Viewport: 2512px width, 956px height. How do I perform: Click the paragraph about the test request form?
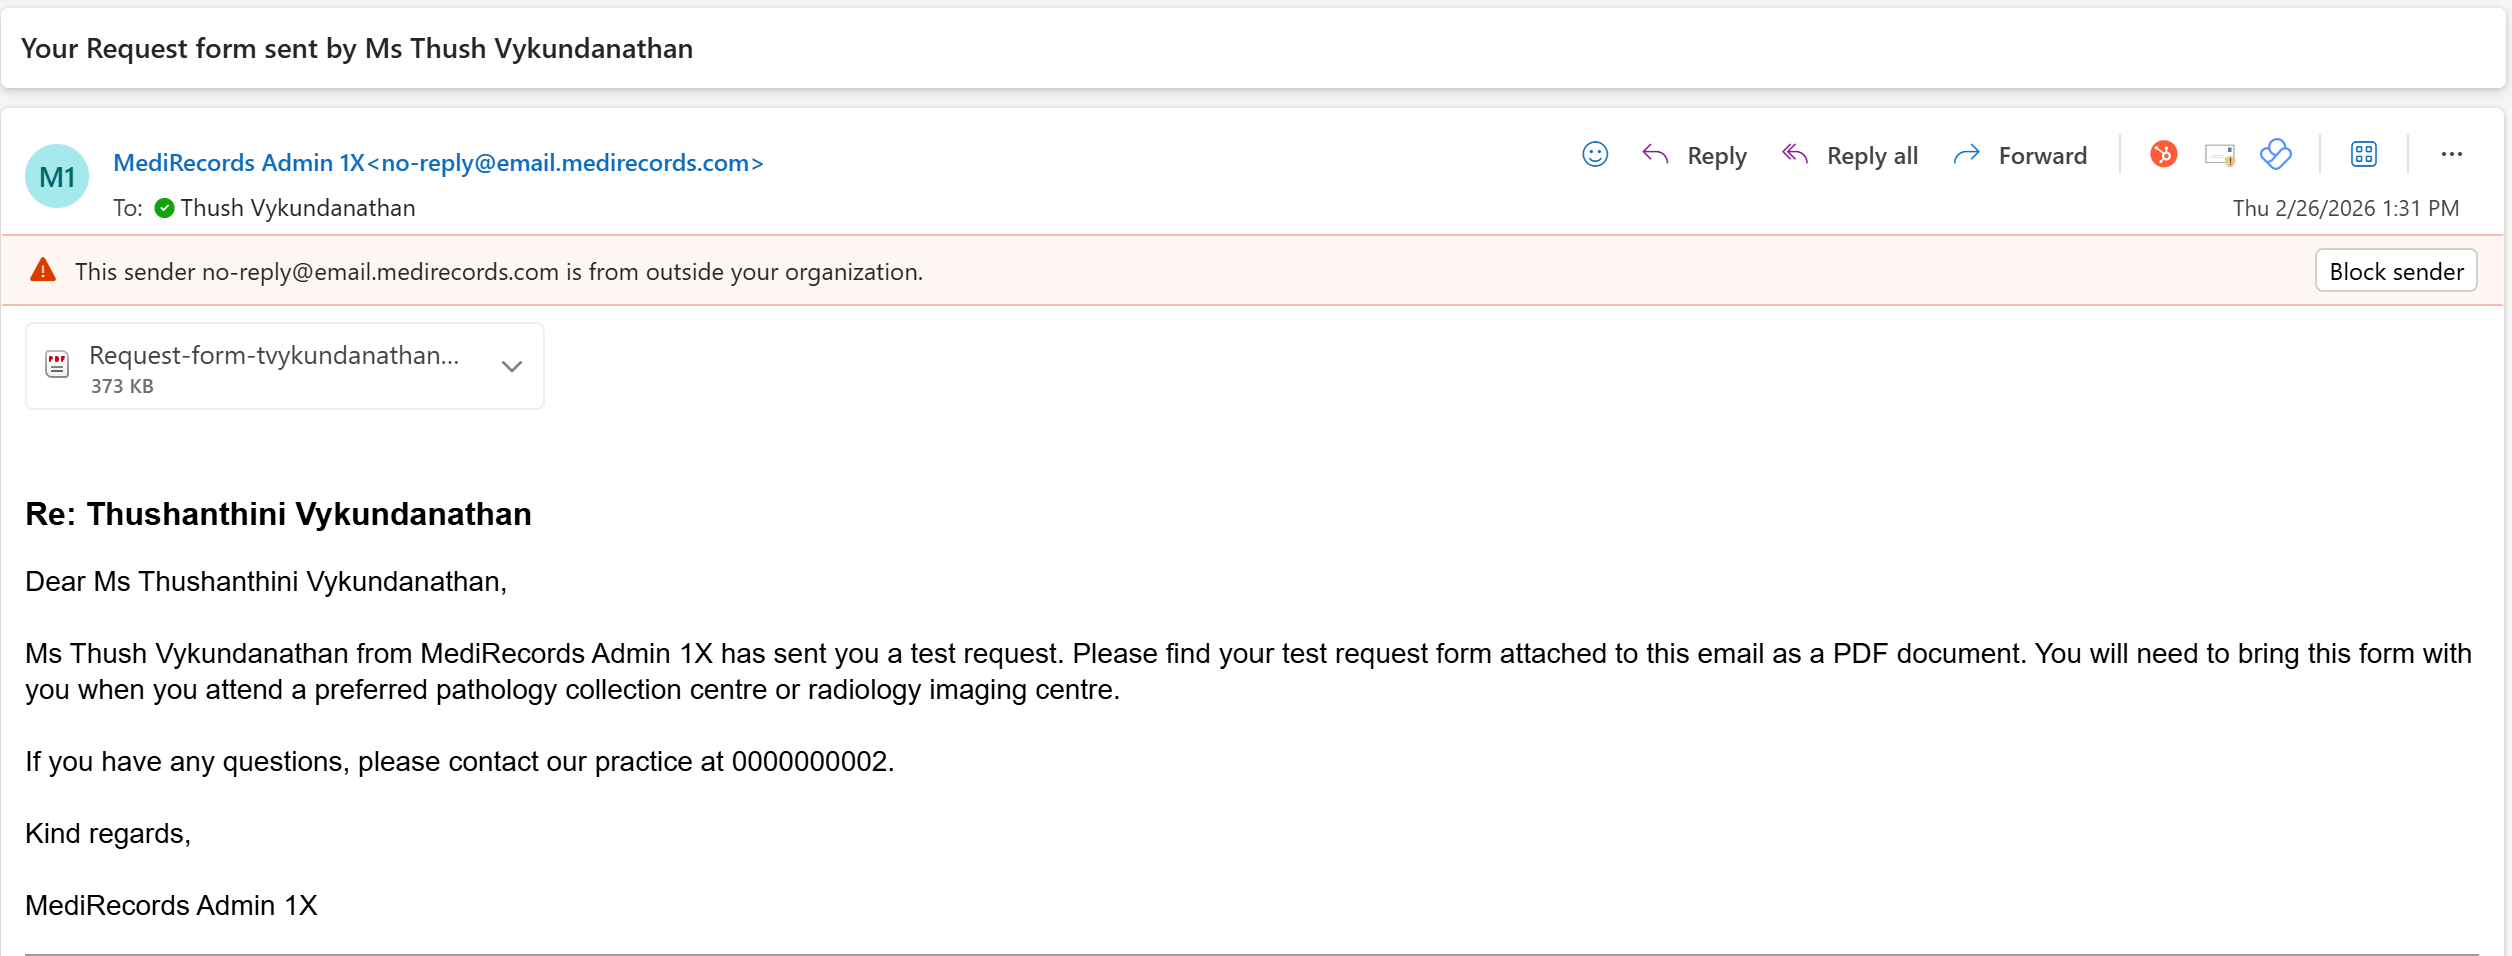pos(1248,672)
